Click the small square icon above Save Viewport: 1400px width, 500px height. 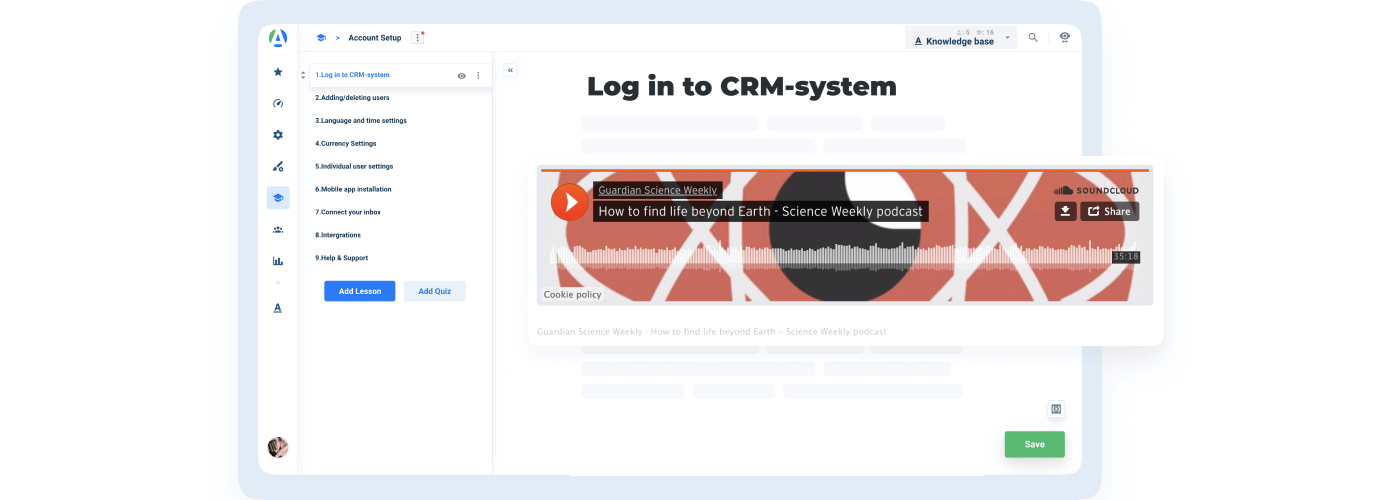(1056, 409)
